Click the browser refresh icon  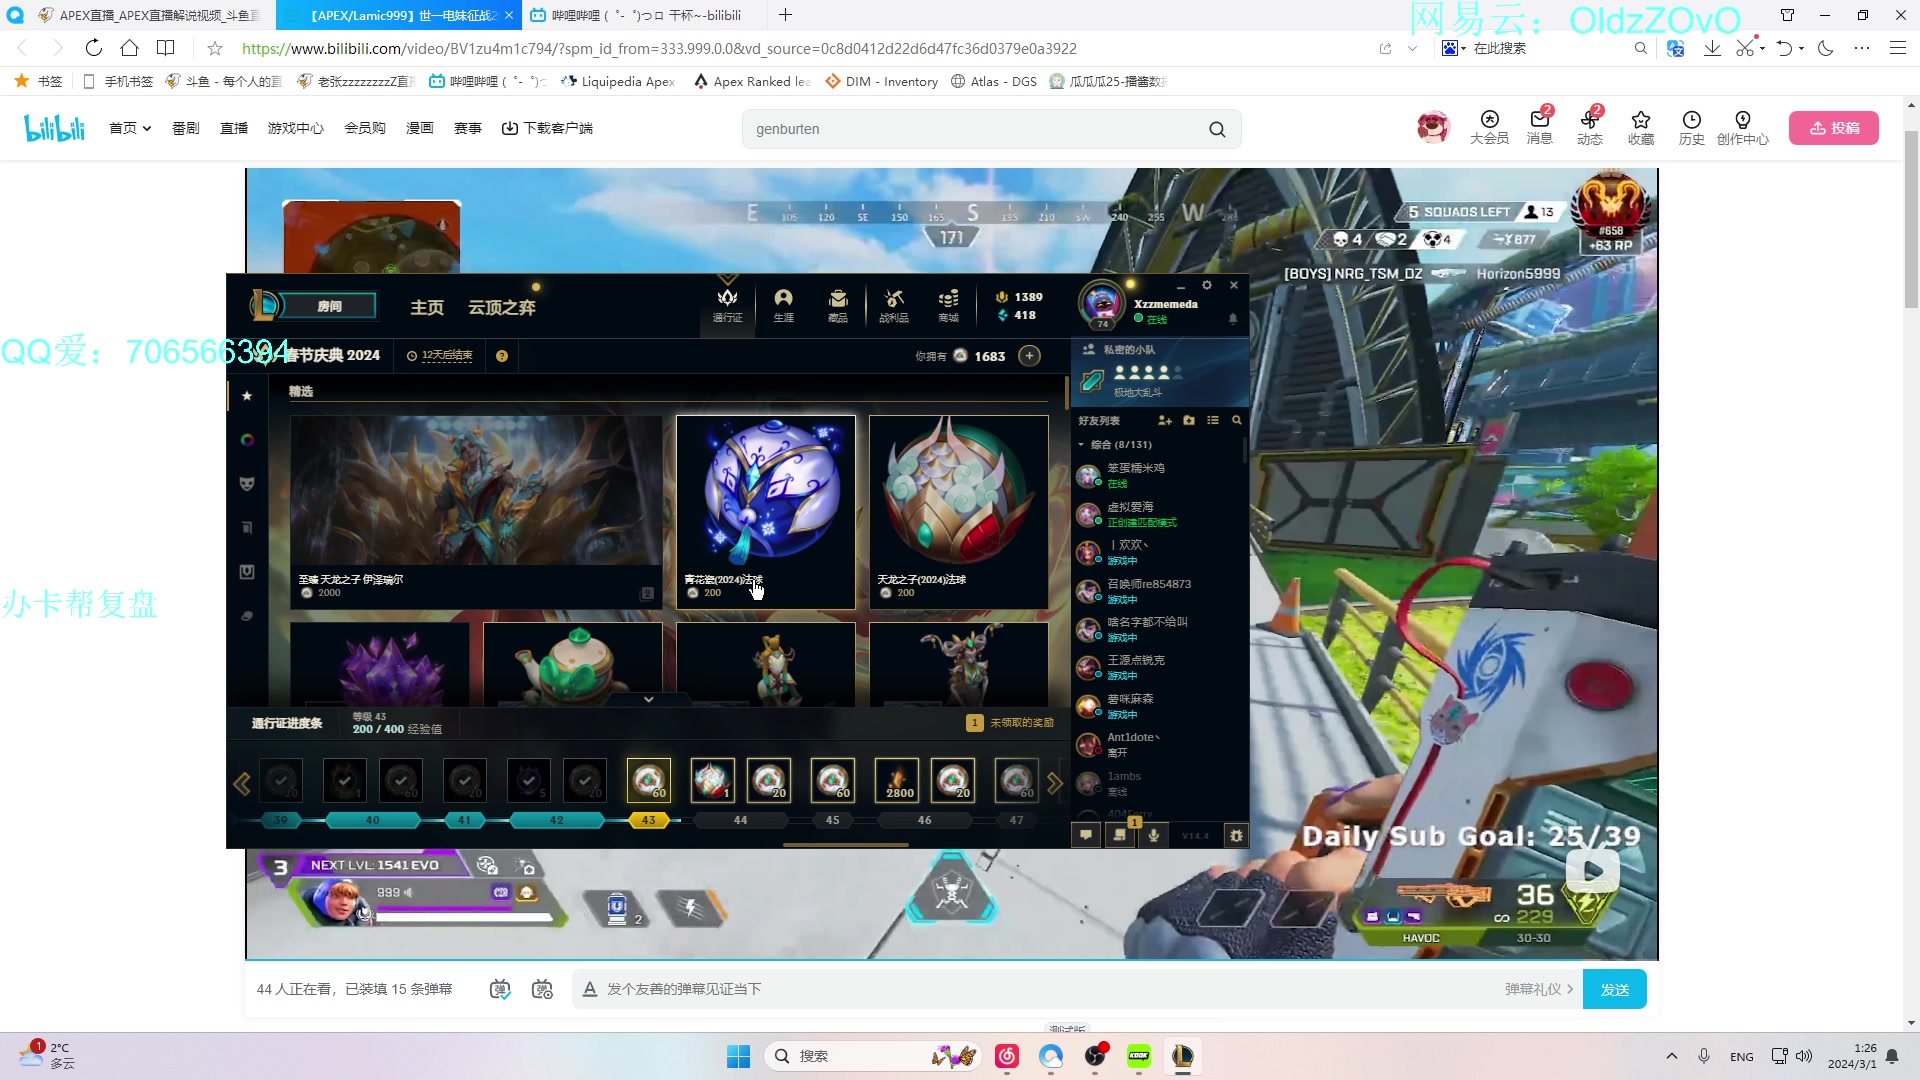click(x=93, y=48)
